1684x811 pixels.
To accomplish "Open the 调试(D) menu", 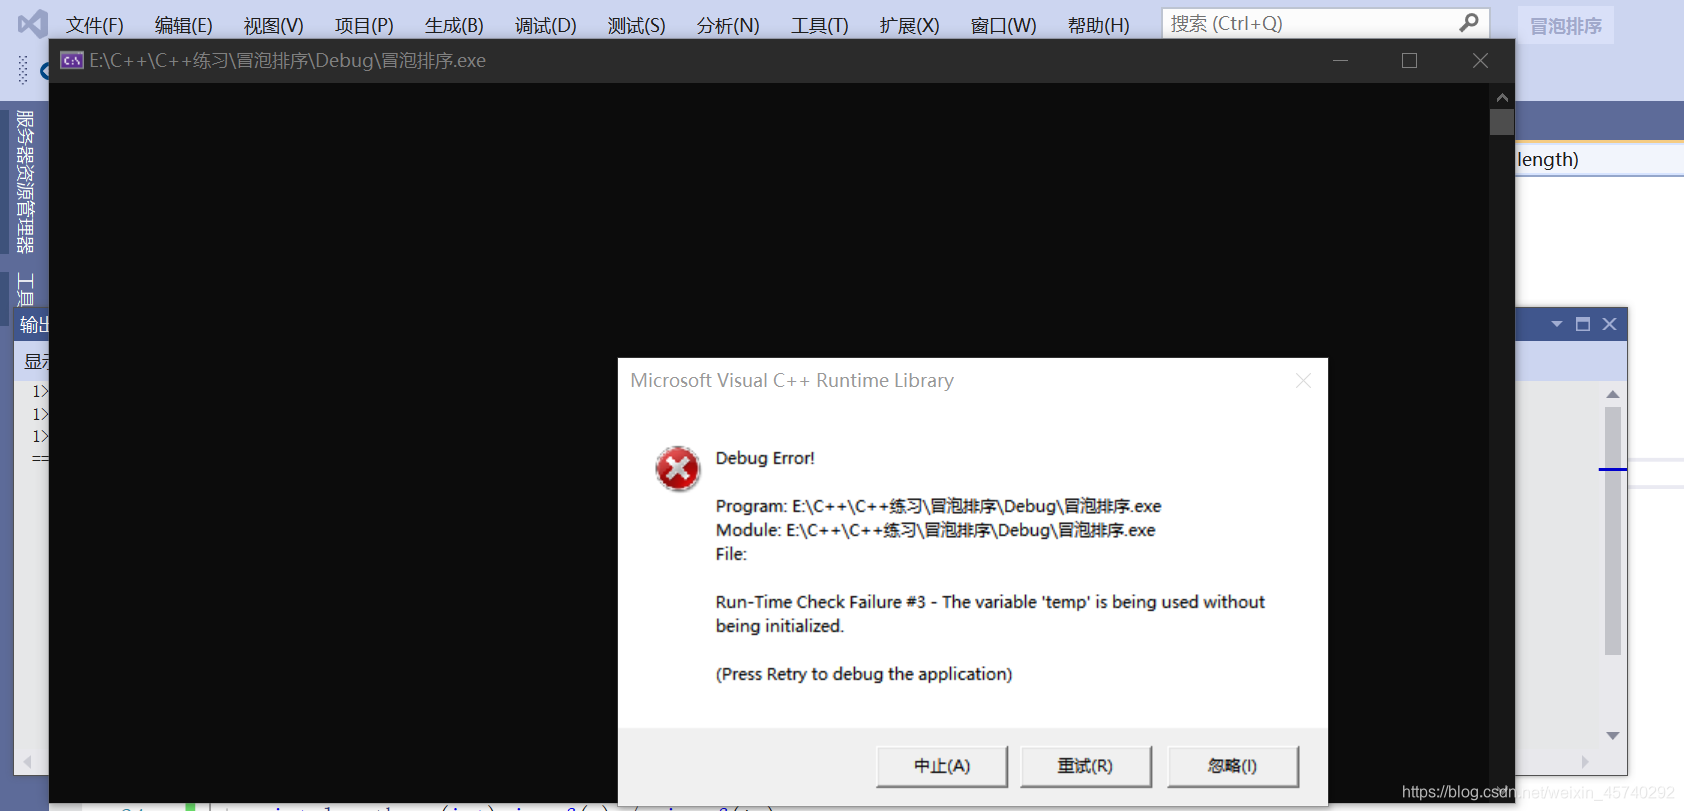I will 545,25.
